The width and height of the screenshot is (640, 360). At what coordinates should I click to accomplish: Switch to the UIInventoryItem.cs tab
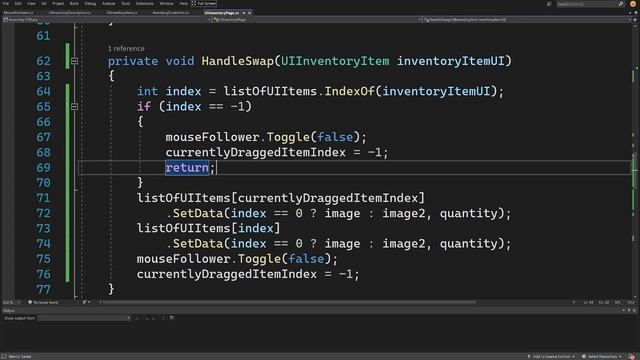pyautogui.click(x=122, y=13)
